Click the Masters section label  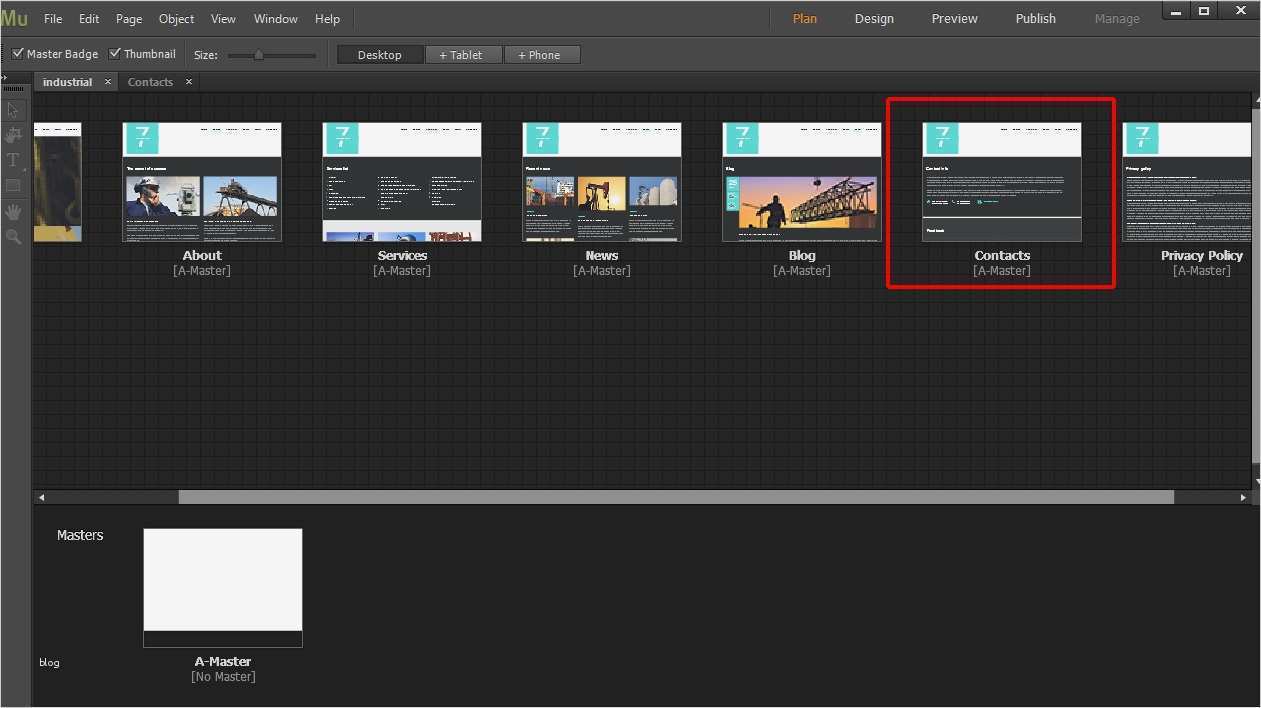tap(80, 536)
